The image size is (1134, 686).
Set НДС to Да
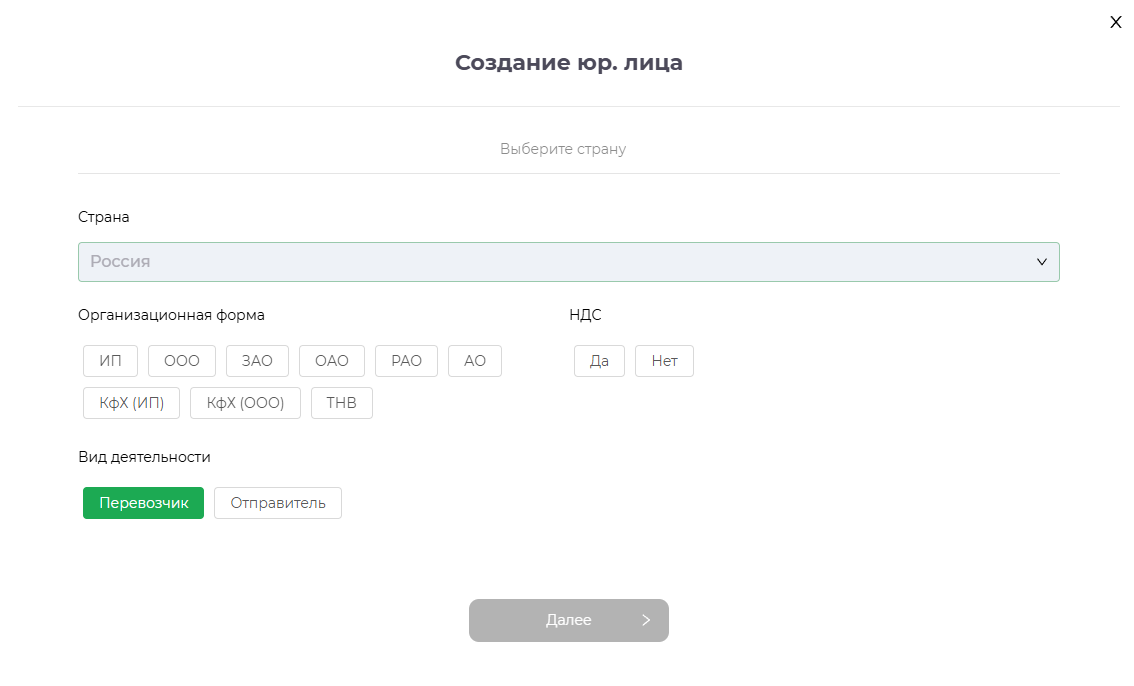599,361
